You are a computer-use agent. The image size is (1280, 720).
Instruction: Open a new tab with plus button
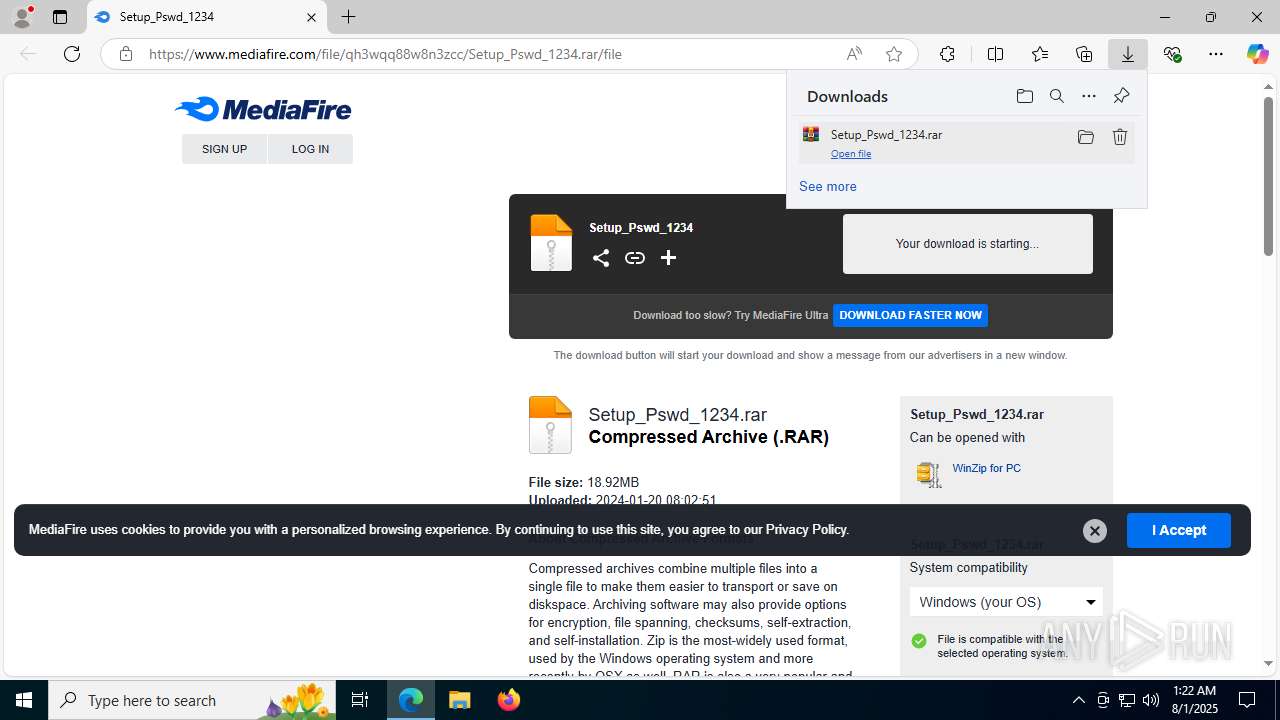pyautogui.click(x=348, y=17)
